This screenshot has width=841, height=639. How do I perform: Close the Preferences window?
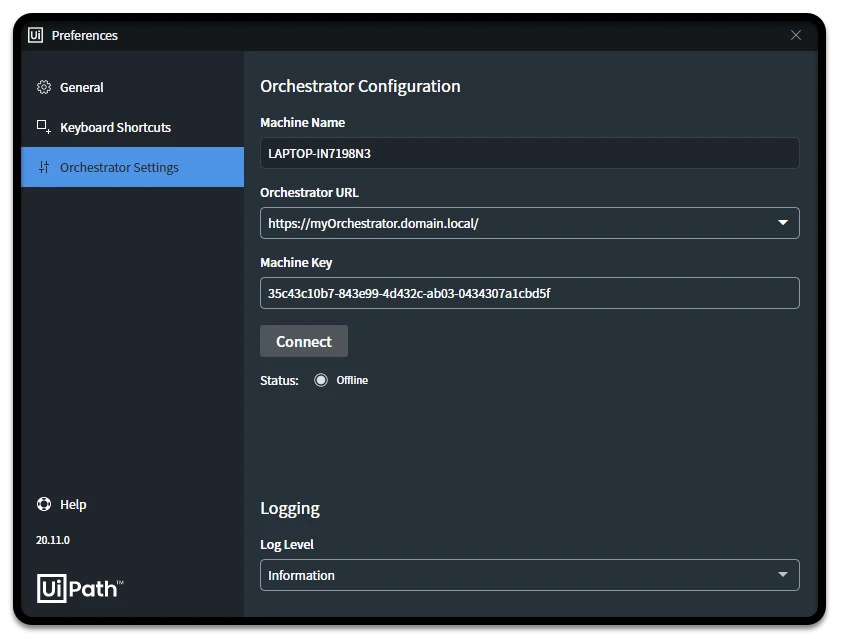pyautogui.click(x=796, y=35)
